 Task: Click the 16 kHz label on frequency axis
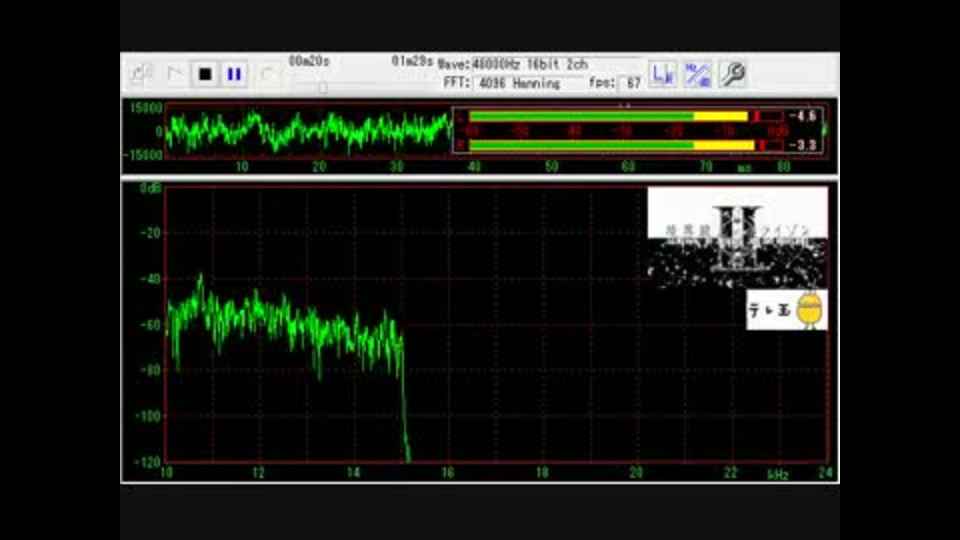coord(448,472)
